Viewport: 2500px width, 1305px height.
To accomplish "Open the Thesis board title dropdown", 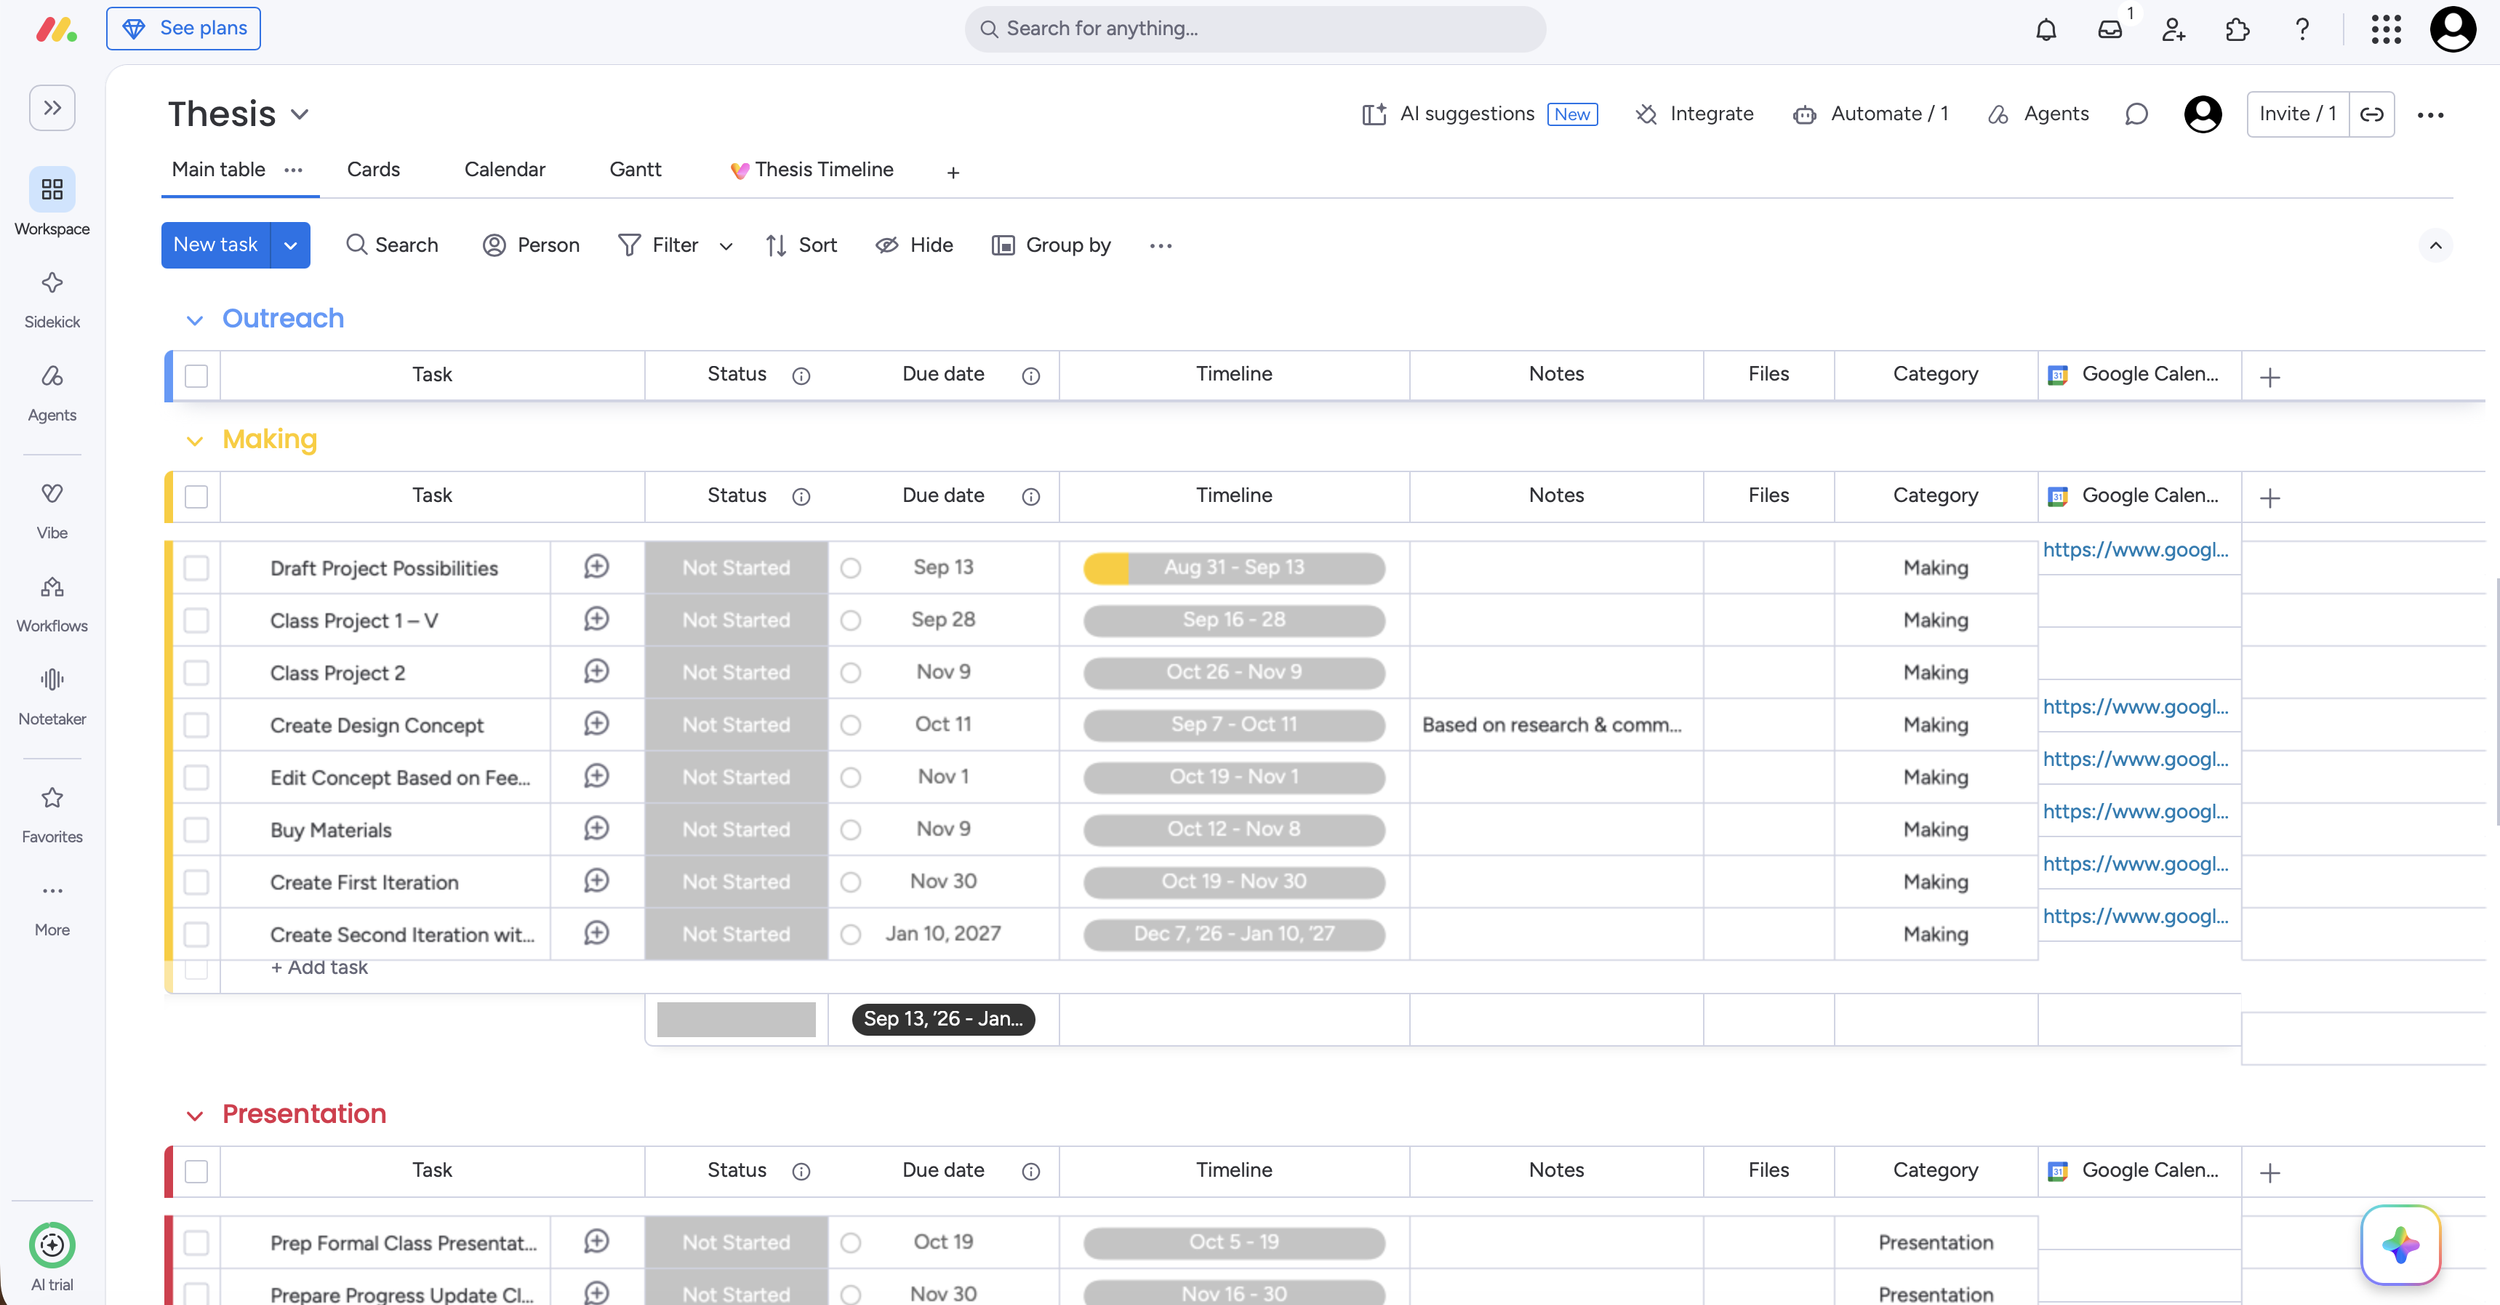I will click(x=299, y=115).
